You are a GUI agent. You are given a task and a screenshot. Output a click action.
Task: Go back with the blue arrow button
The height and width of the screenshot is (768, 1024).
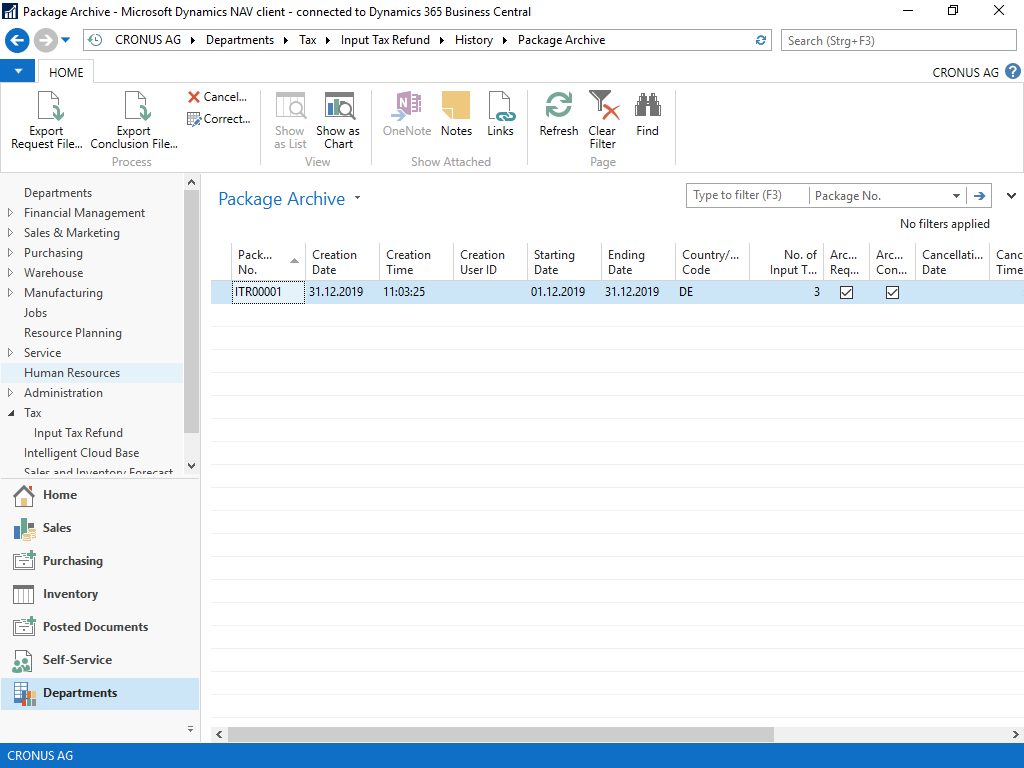[x=18, y=40]
